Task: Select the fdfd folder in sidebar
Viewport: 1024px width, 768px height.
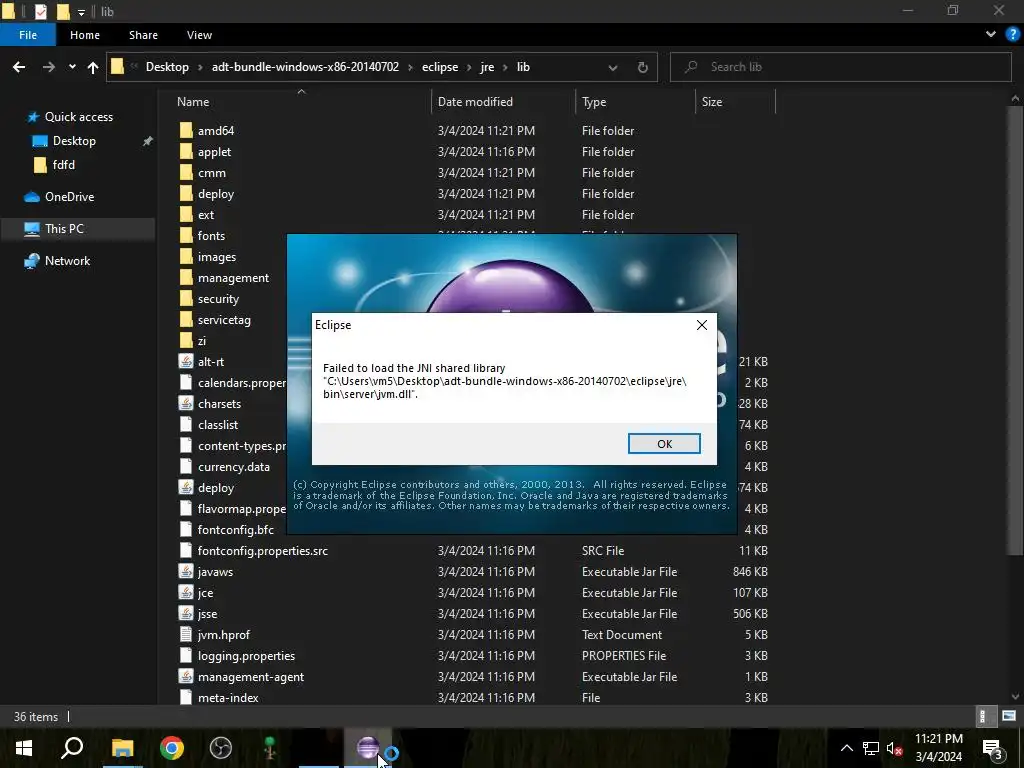Action: (63, 165)
